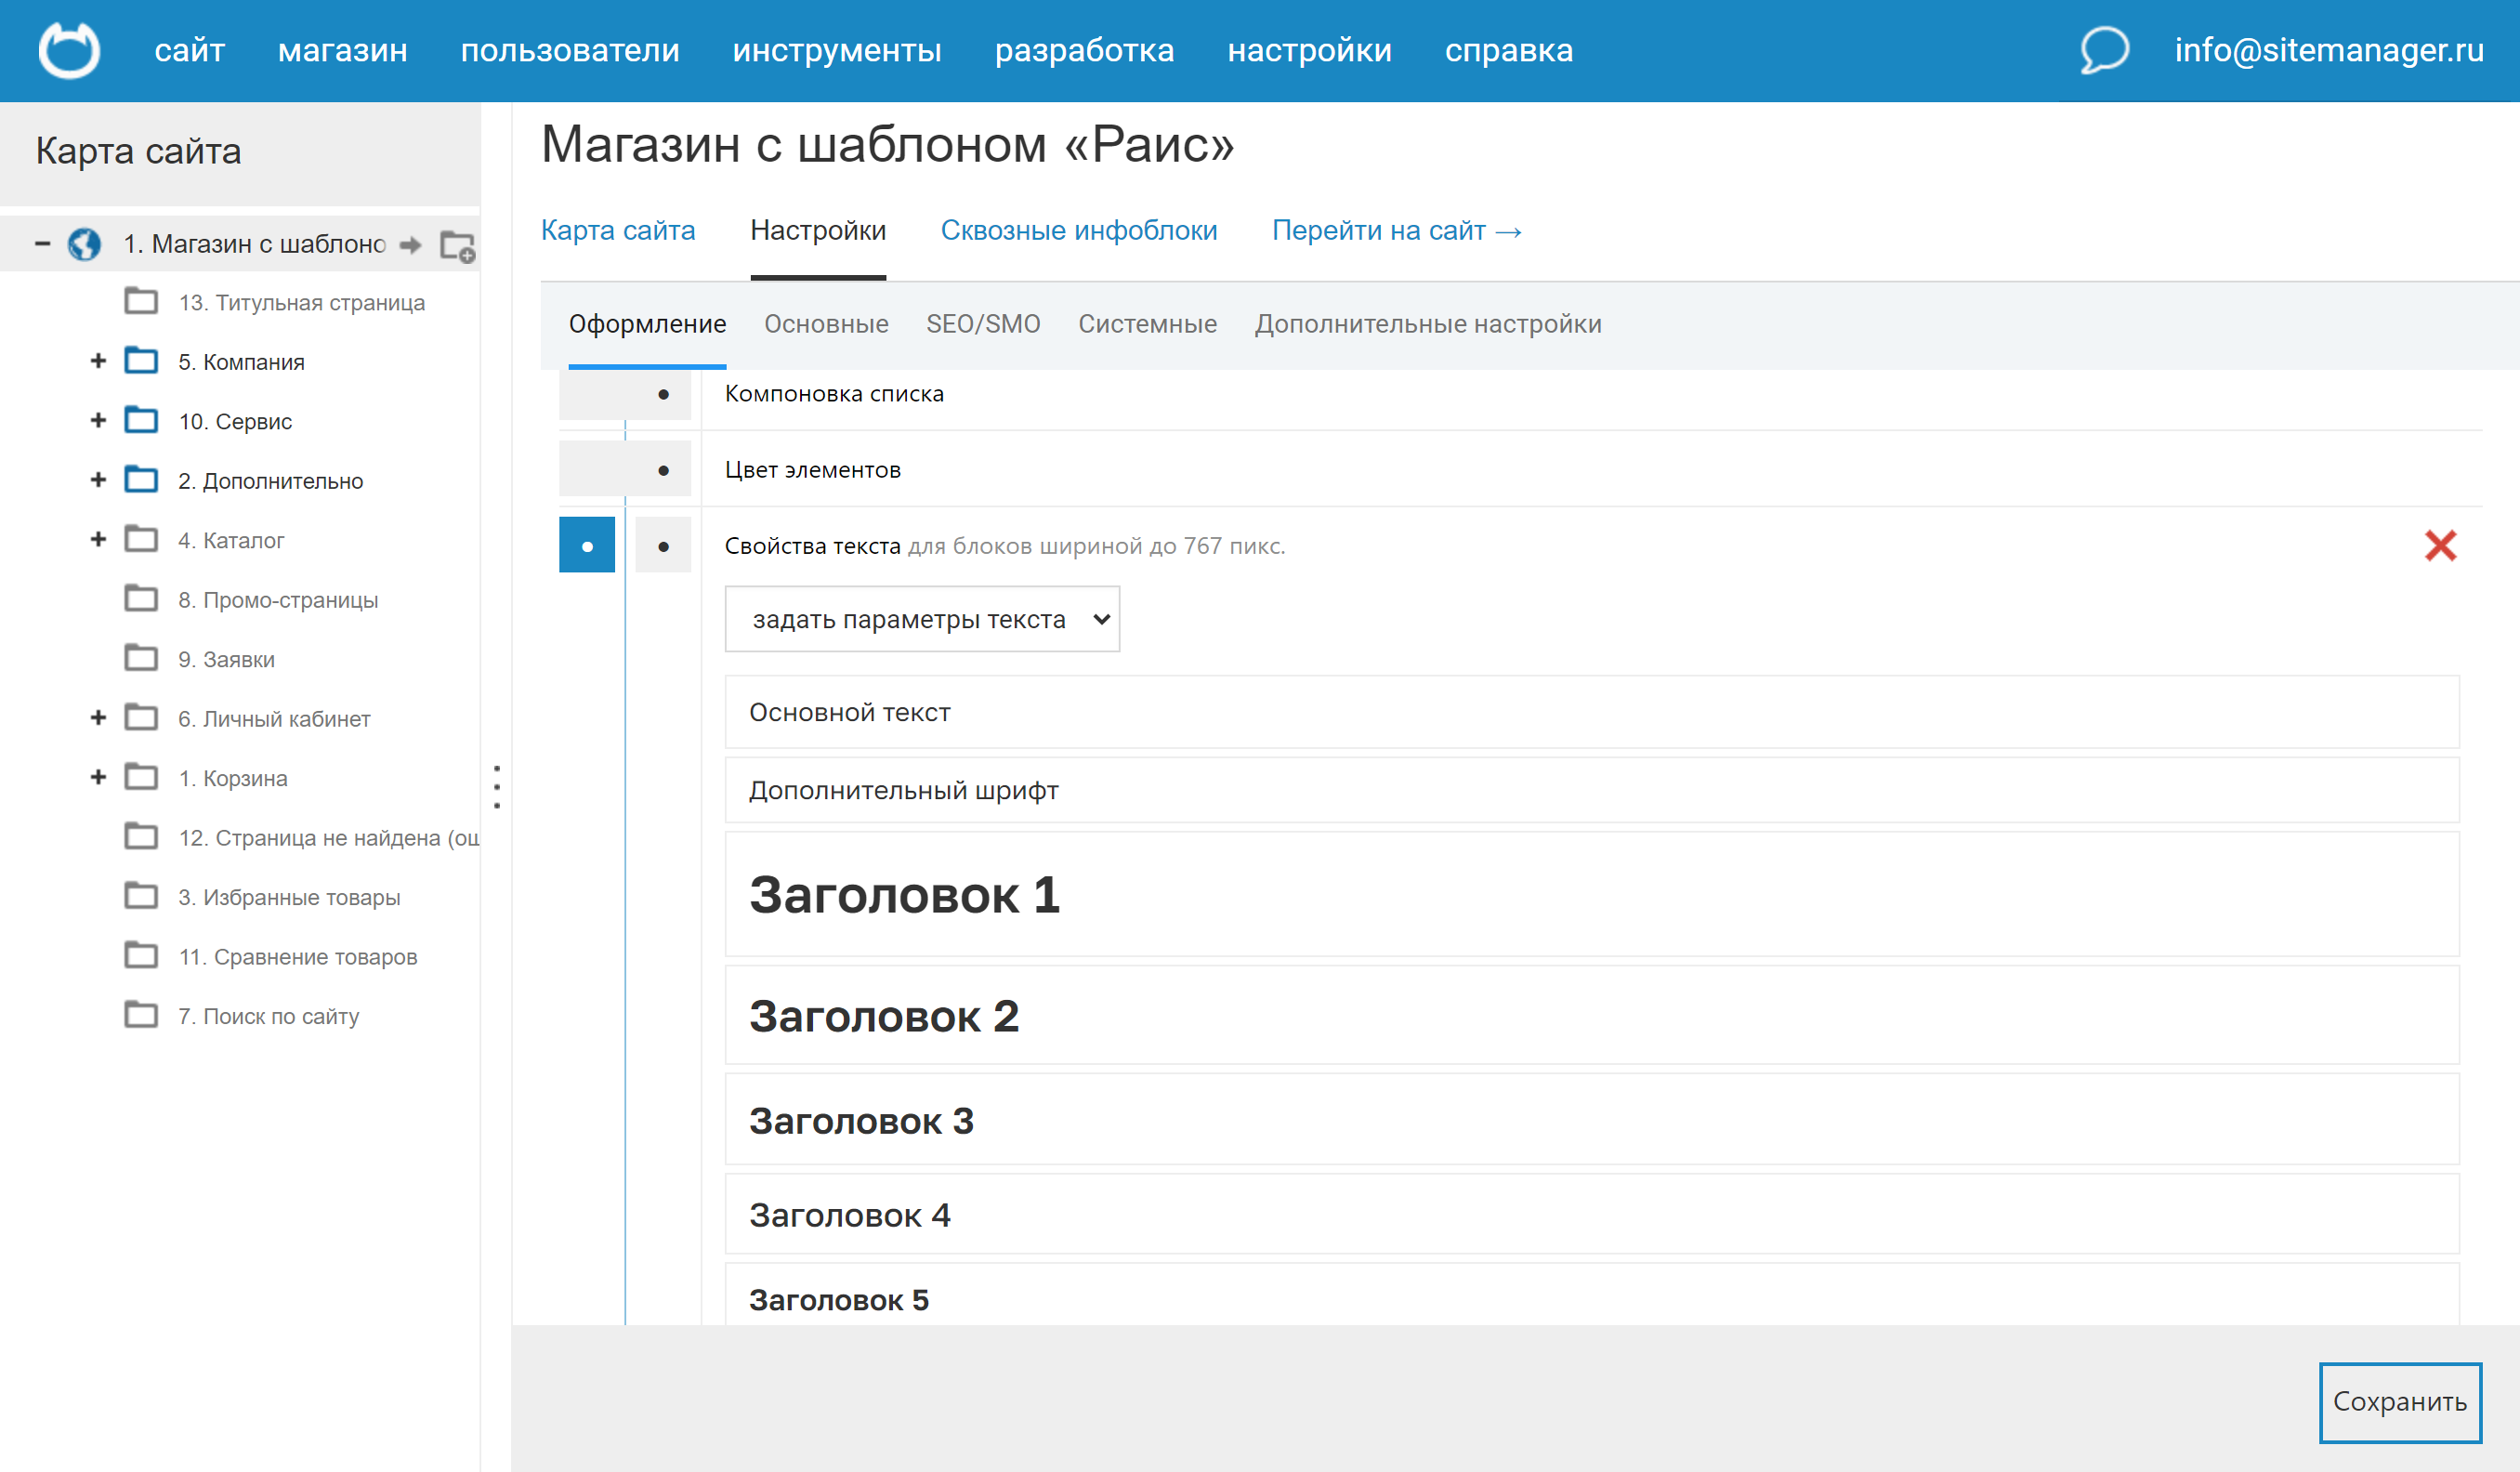Open the пользователи menu
2520x1472 pixels.
570,50
